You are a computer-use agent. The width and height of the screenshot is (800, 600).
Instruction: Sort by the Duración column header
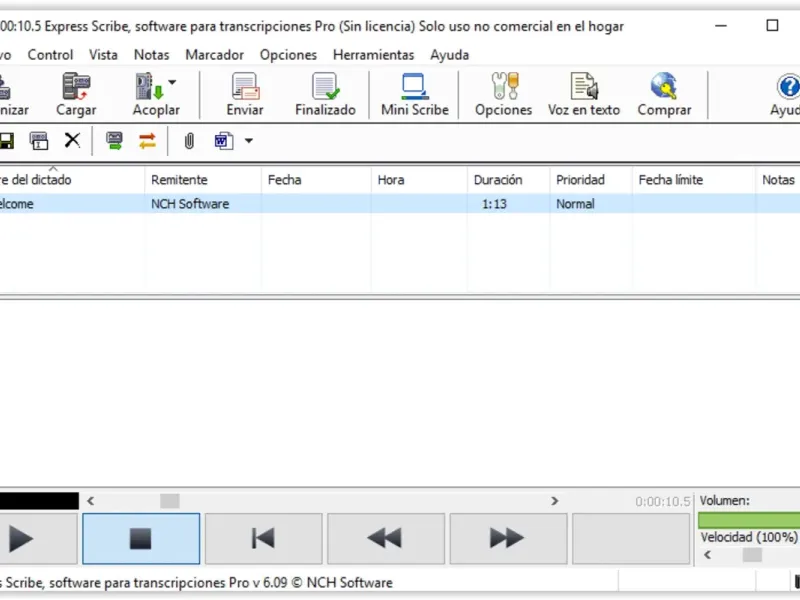509,180
